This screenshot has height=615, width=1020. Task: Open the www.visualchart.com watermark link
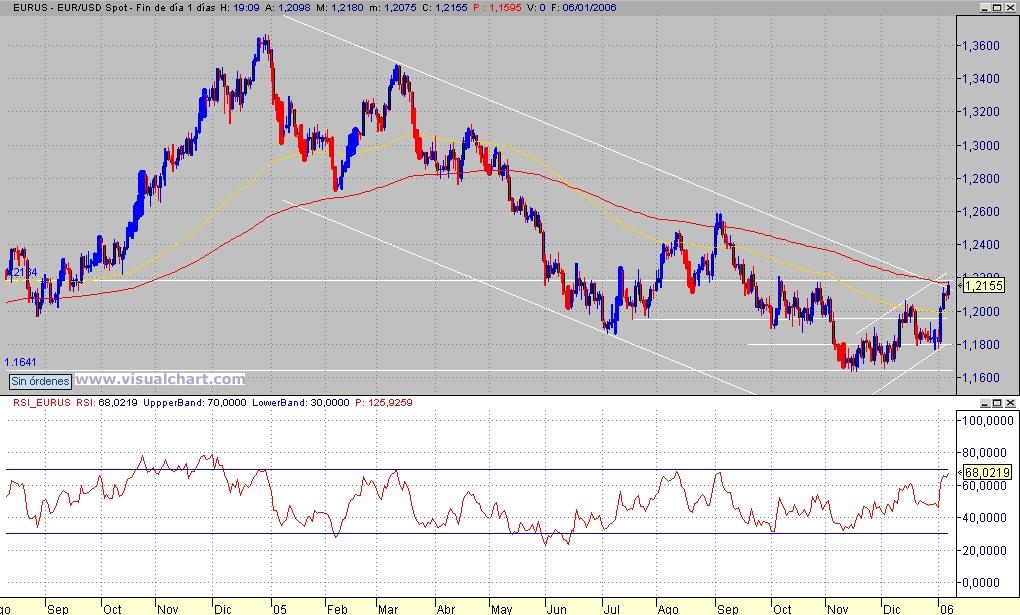click(160, 379)
